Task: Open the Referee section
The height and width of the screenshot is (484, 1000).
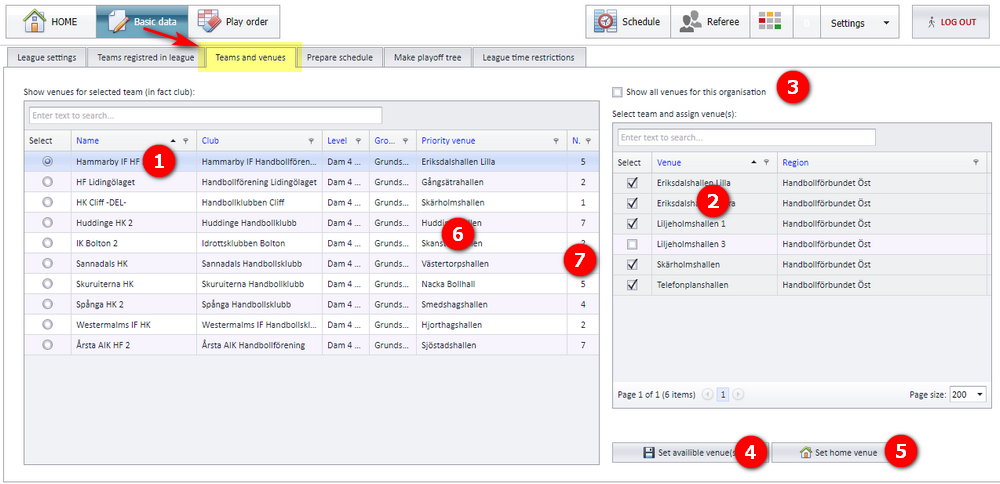Action: click(710, 22)
